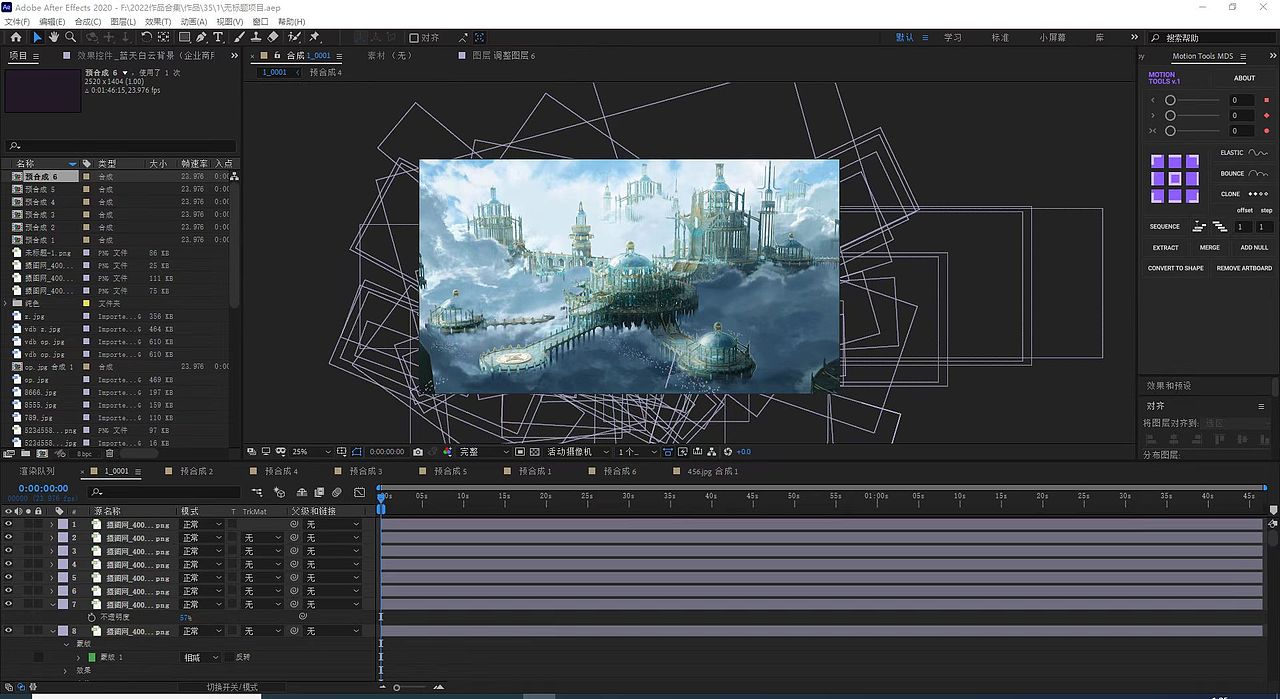Hide layer 3 with its eye icon
Image resolution: width=1280 pixels, height=699 pixels.
pos(8,551)
